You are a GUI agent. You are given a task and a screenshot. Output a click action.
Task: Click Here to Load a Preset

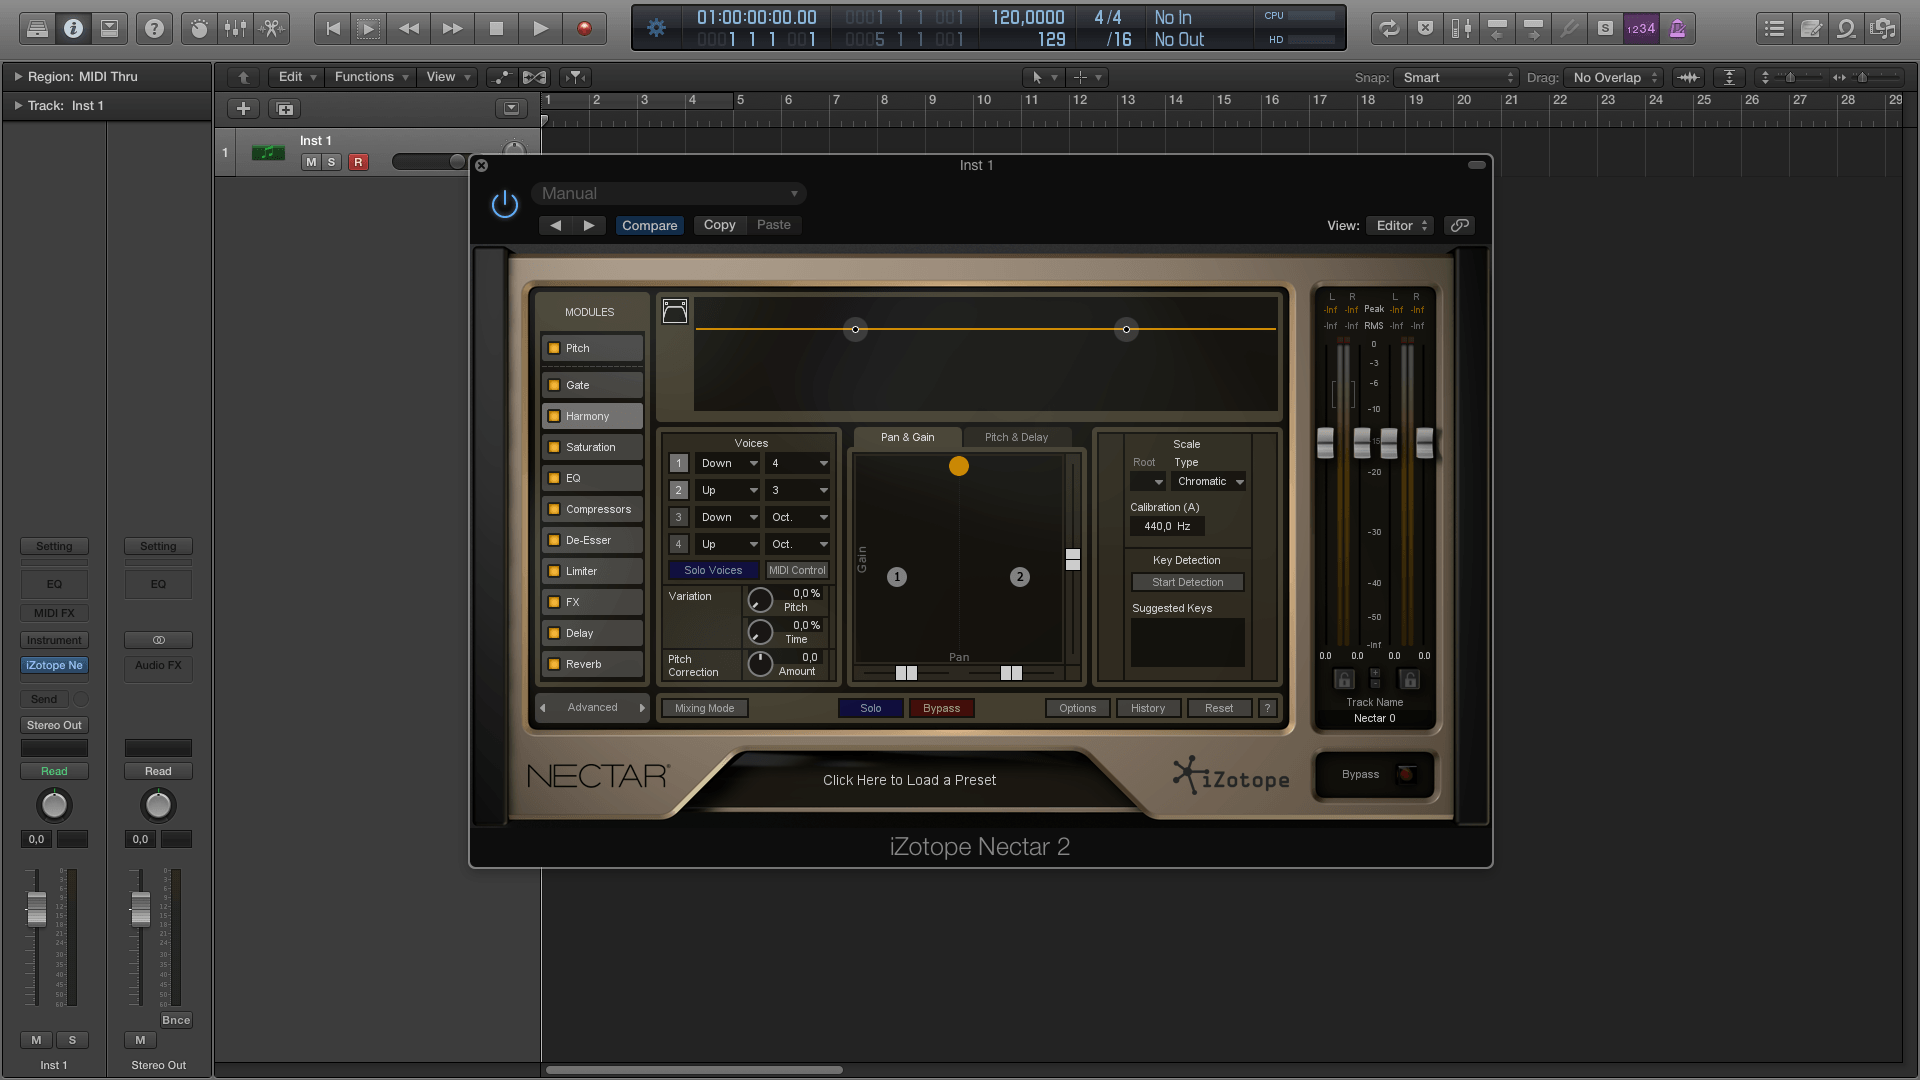point(910,780)
